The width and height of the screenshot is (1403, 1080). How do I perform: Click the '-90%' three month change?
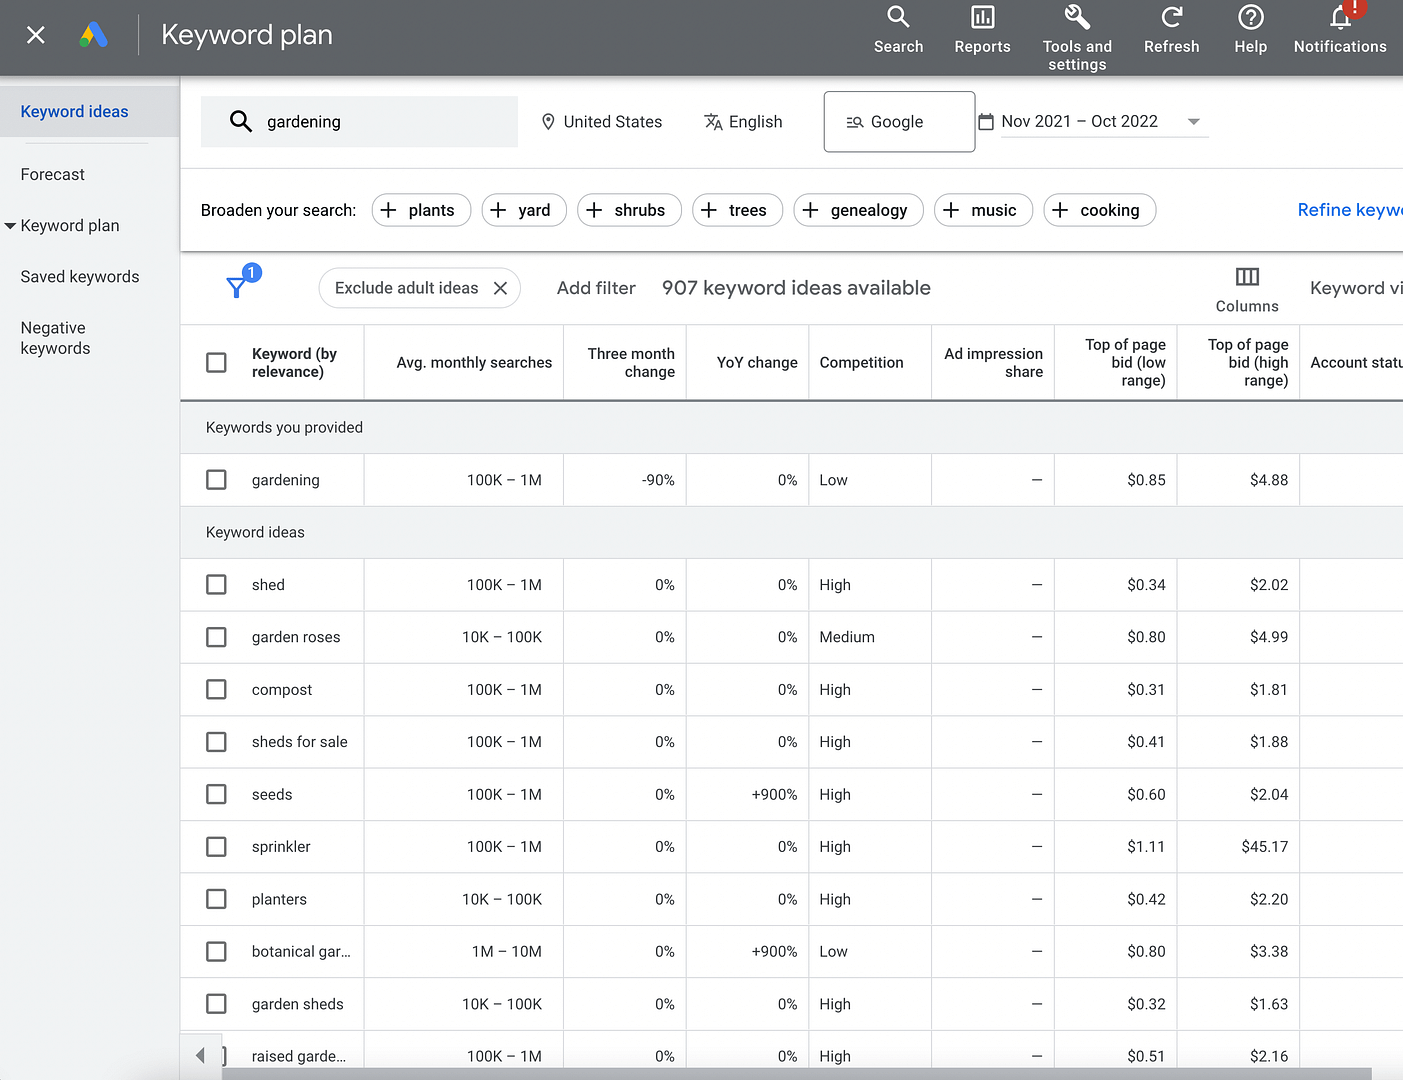pyautogui.click(x=658, y=480)
